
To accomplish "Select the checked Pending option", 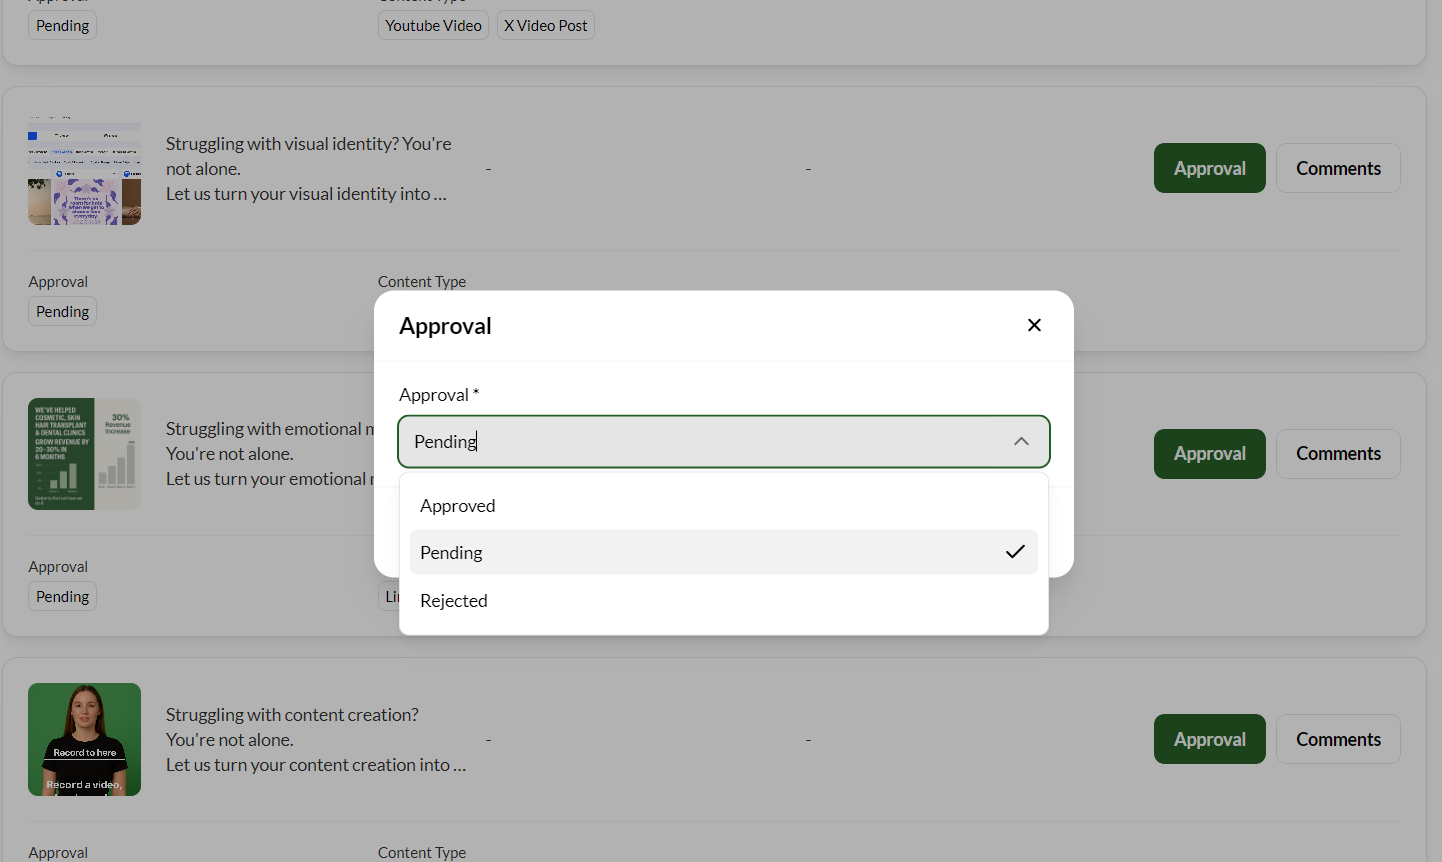I will coord(452,553).
